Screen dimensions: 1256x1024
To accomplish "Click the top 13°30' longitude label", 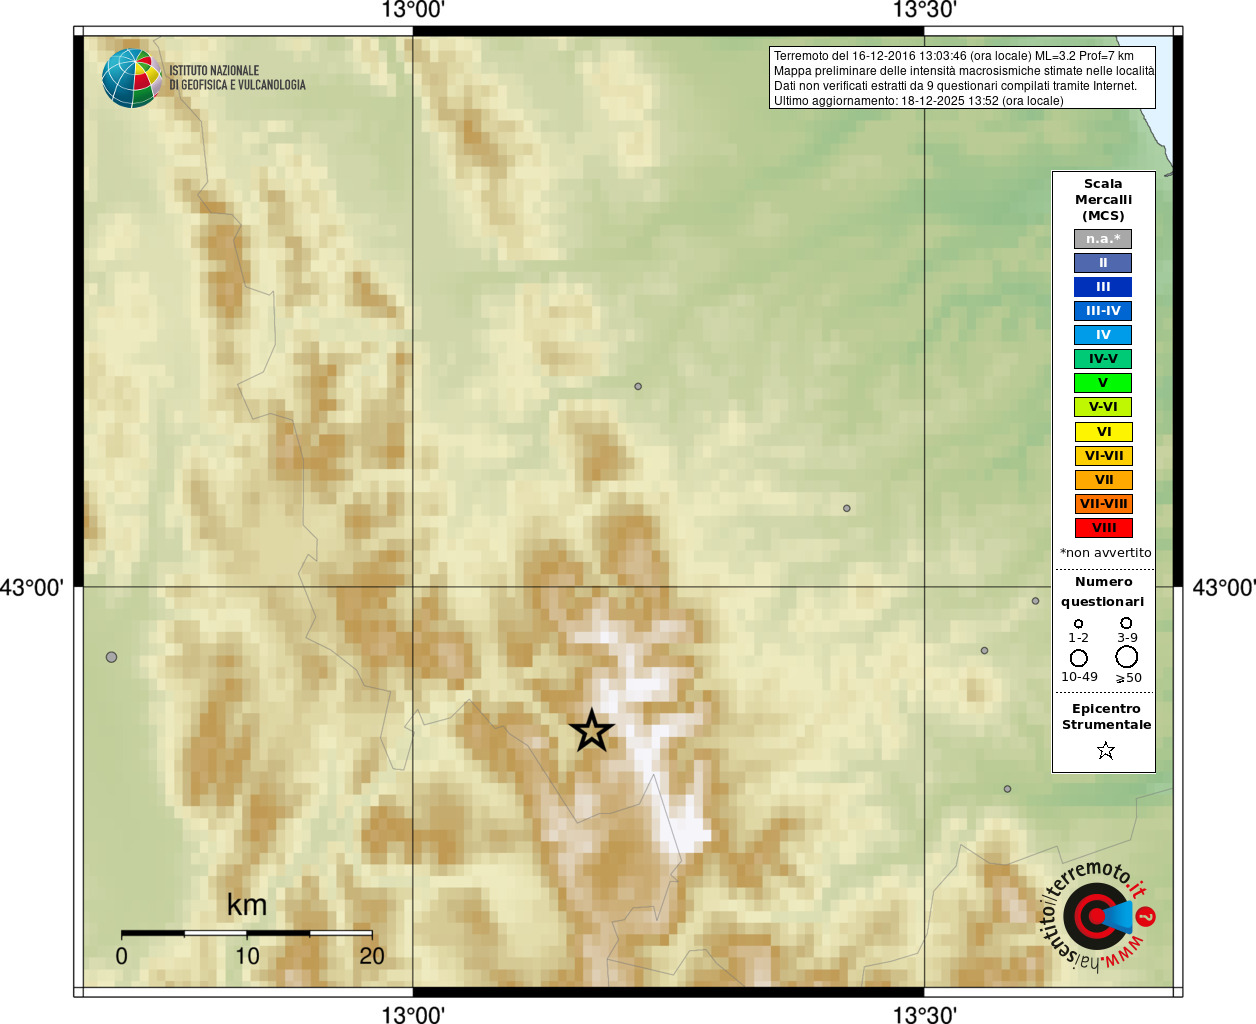I will (x=925, y=10).
